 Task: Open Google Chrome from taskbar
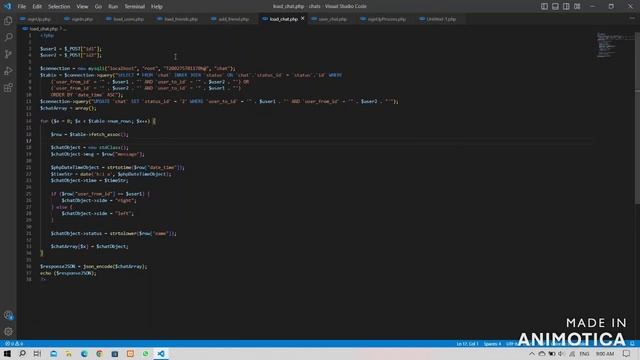100,353
